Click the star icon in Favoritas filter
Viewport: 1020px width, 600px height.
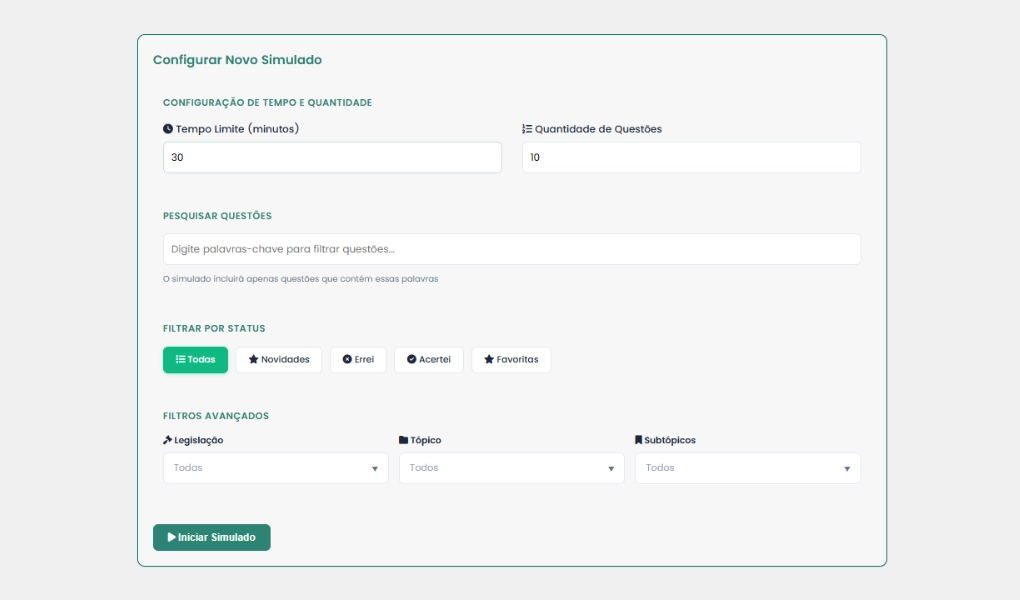click(488, 360)
